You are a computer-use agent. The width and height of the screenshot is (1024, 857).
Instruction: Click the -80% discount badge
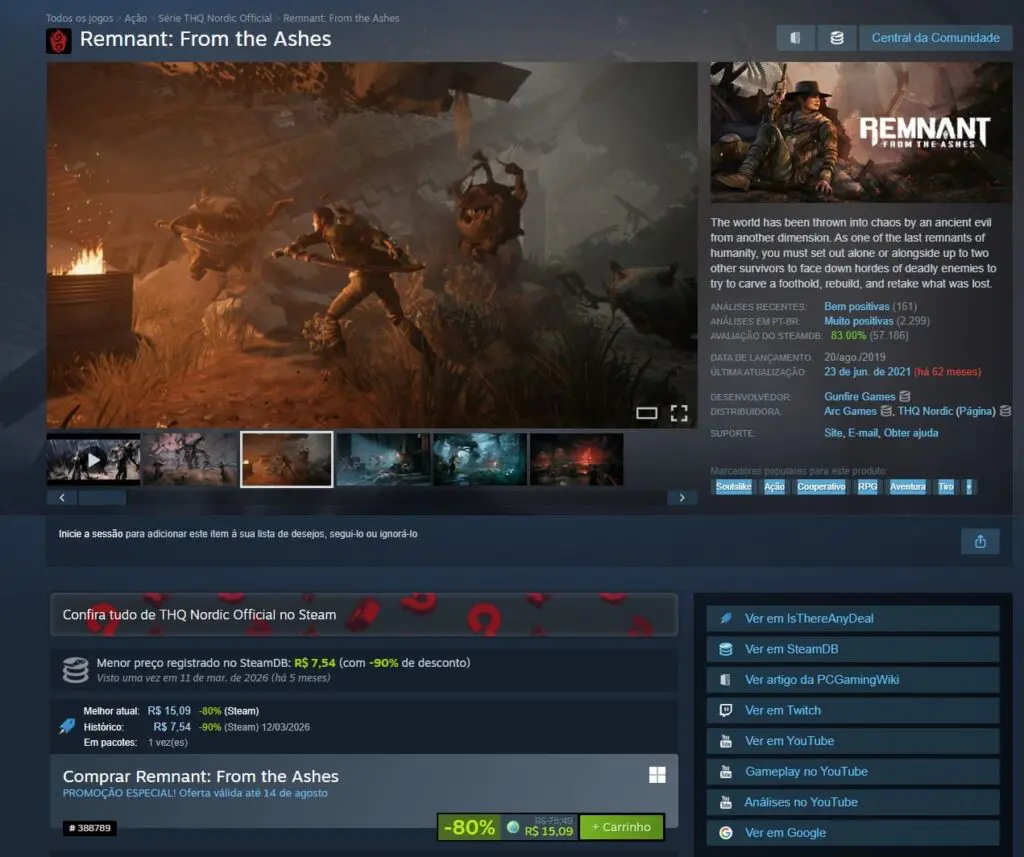469,827
